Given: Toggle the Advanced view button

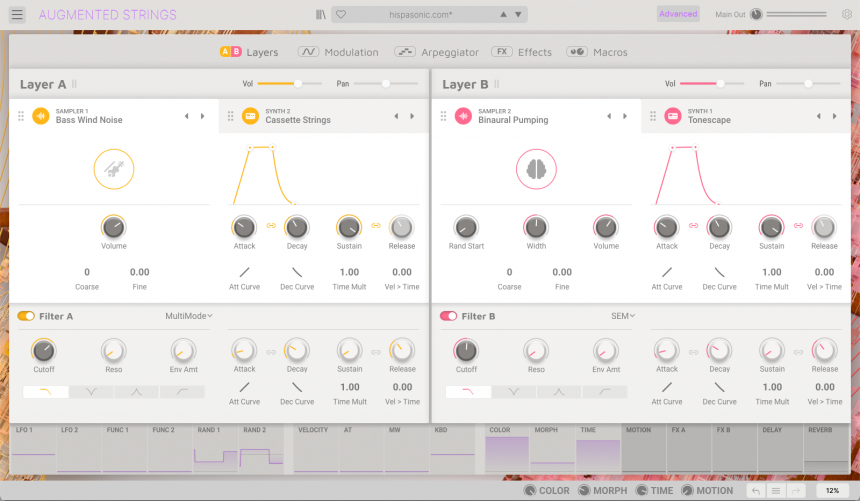Looking at the screenshot, I should (678, 14).
